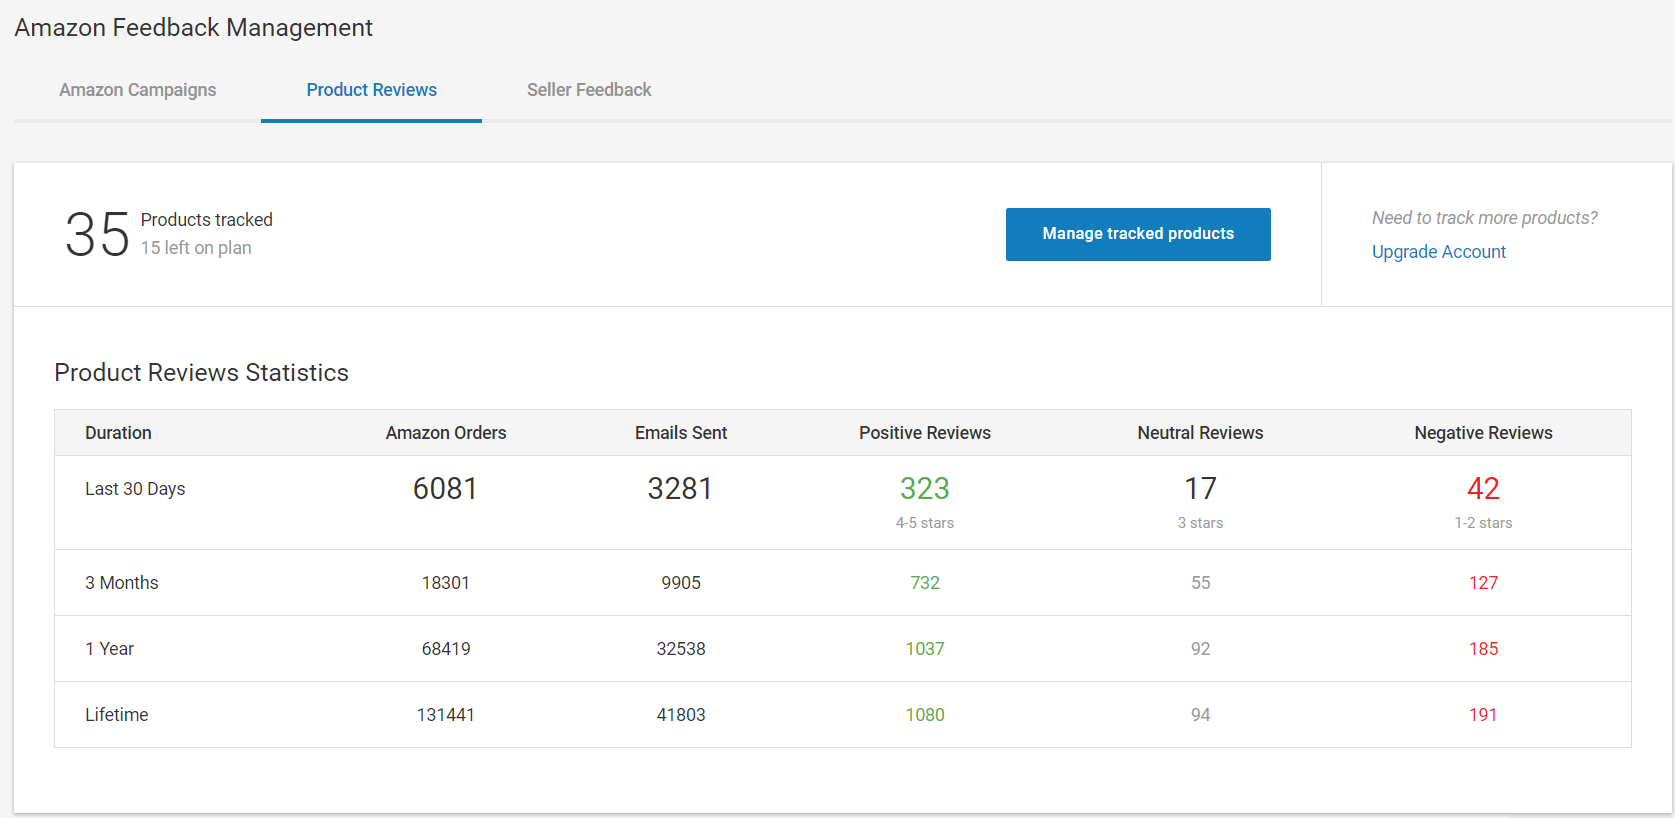Image resolution: width=1675 pixels, height=818 pixels.
Task: Switch to the Amazon Campaigns tab
Action: click(137, 90)
